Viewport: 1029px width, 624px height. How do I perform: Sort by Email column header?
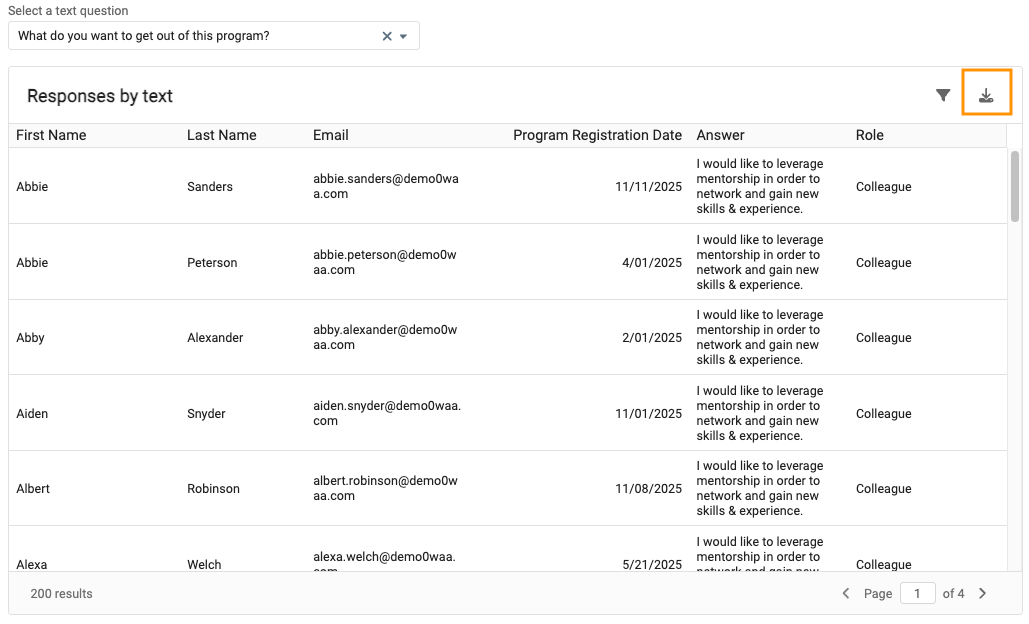[331, 135]
